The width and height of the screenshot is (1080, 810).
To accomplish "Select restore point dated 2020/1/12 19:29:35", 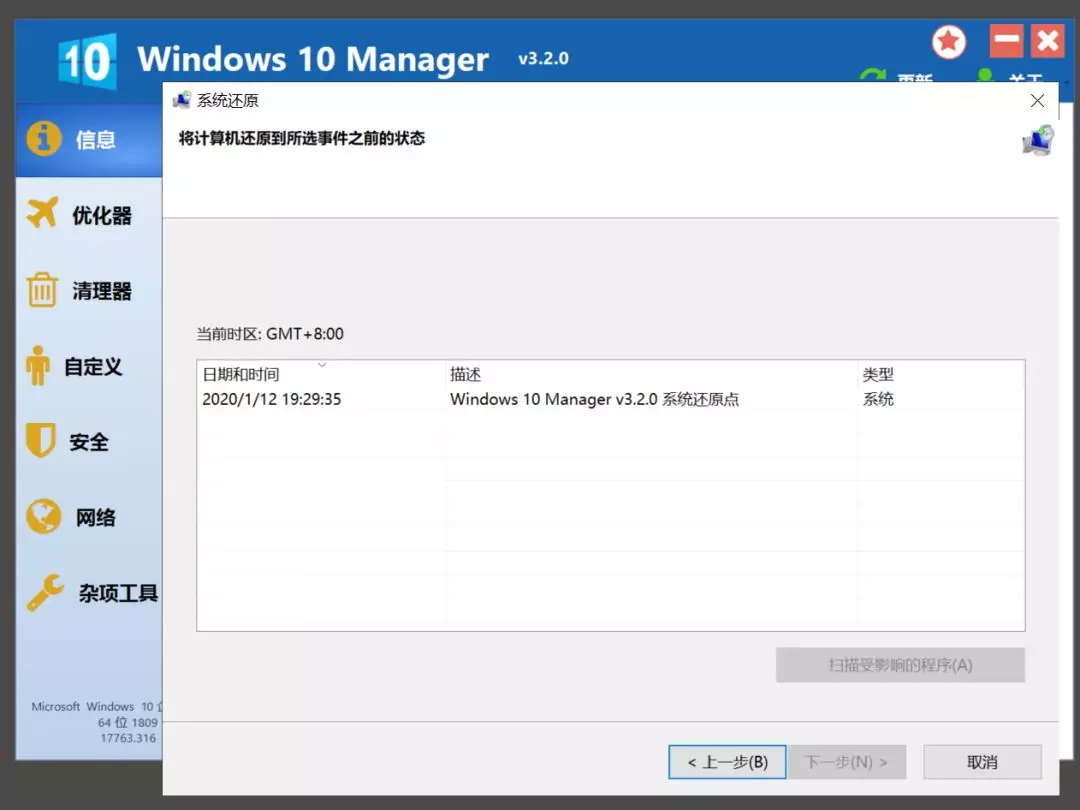I will (271, 399).
